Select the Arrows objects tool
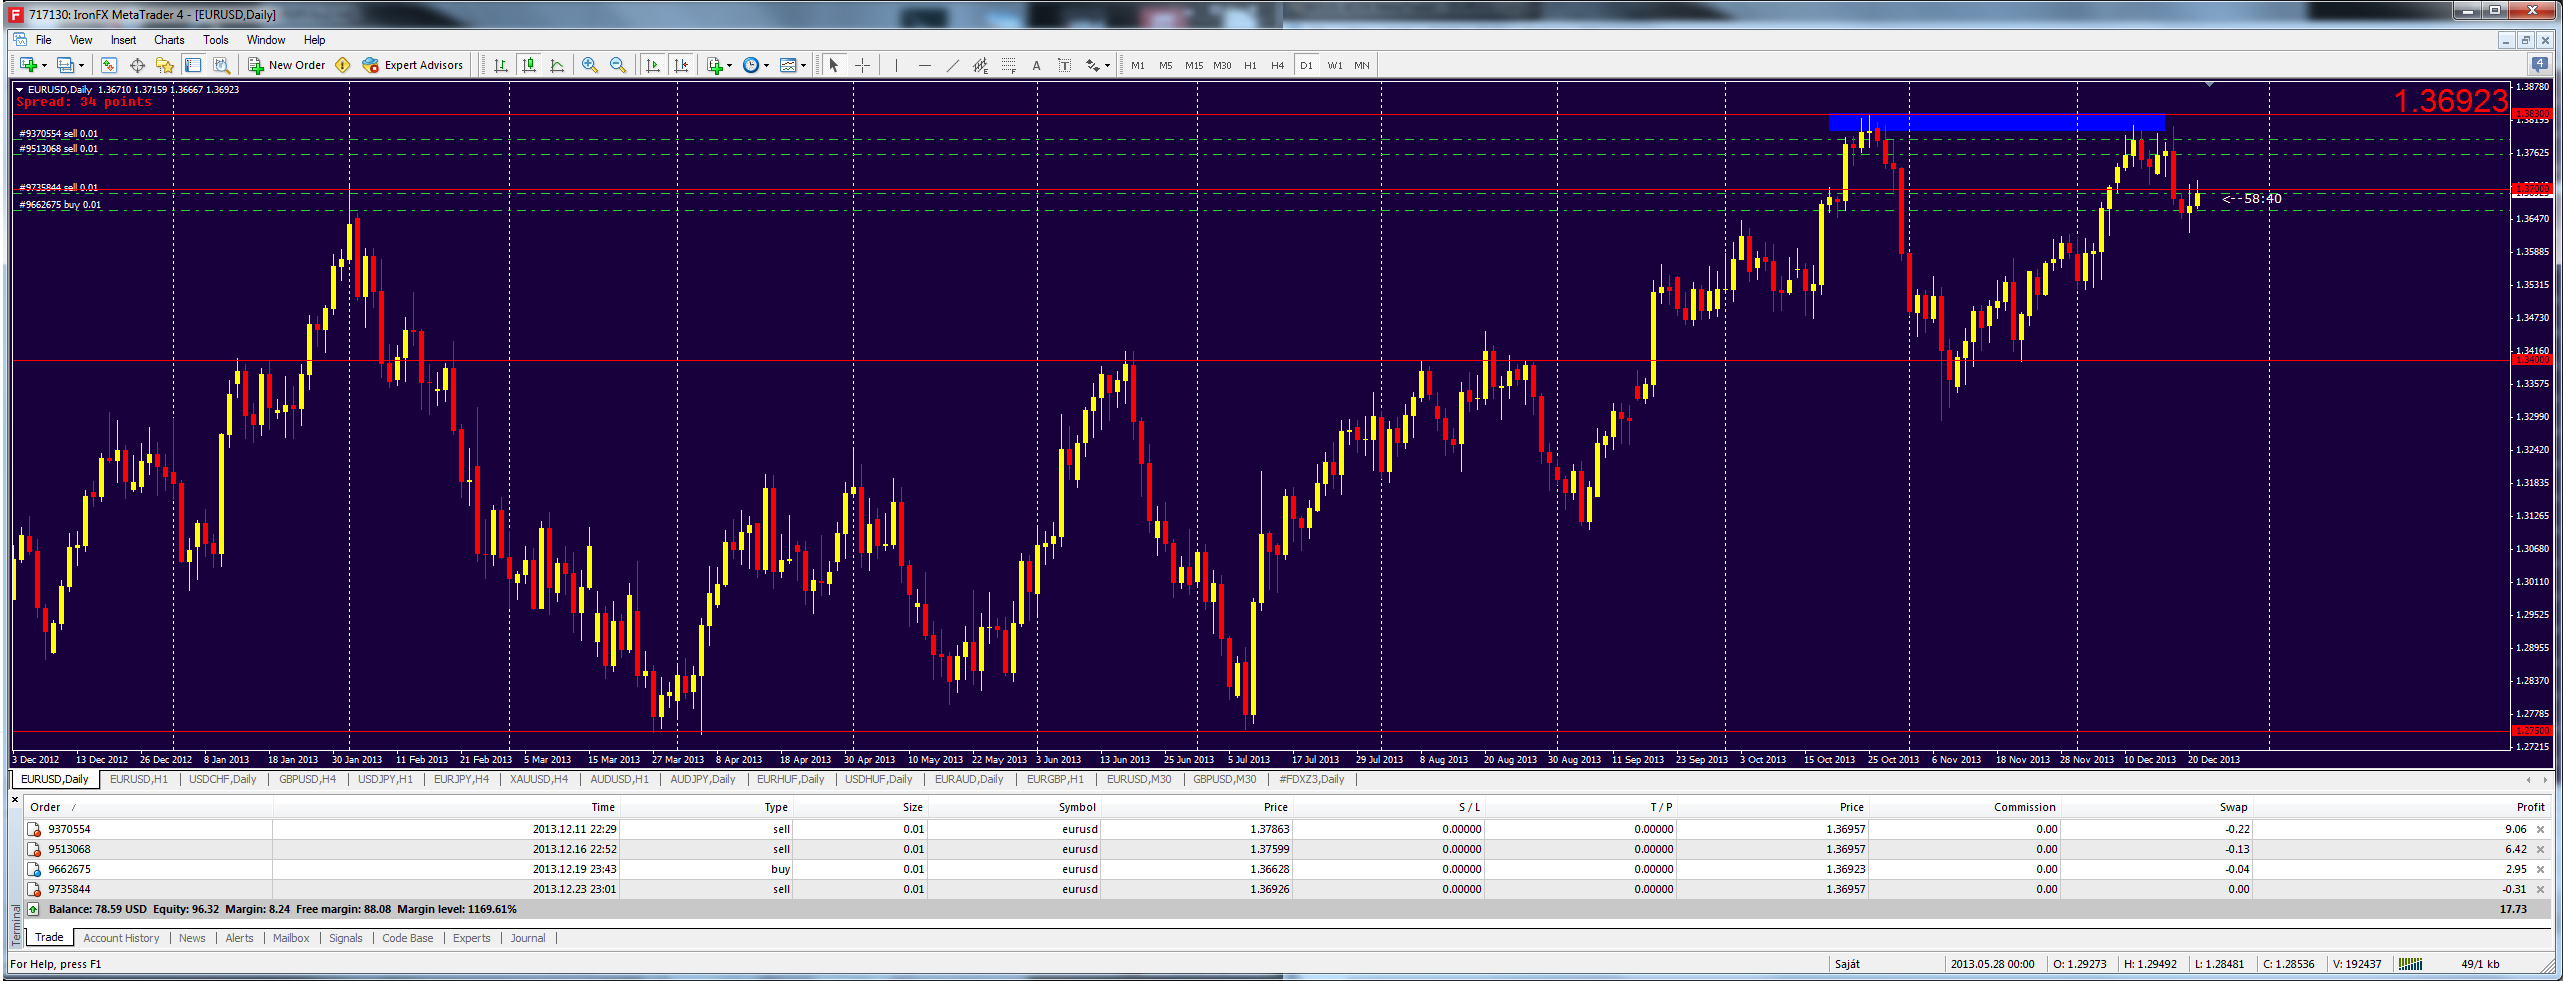This screenshot has height=981, width=2563. click(x=1093, y=65)
